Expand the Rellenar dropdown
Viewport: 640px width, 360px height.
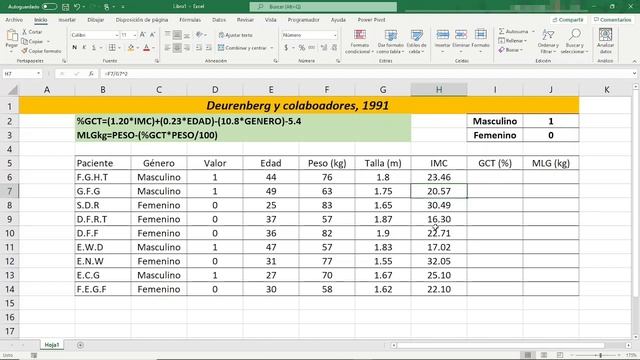[525, 41]
